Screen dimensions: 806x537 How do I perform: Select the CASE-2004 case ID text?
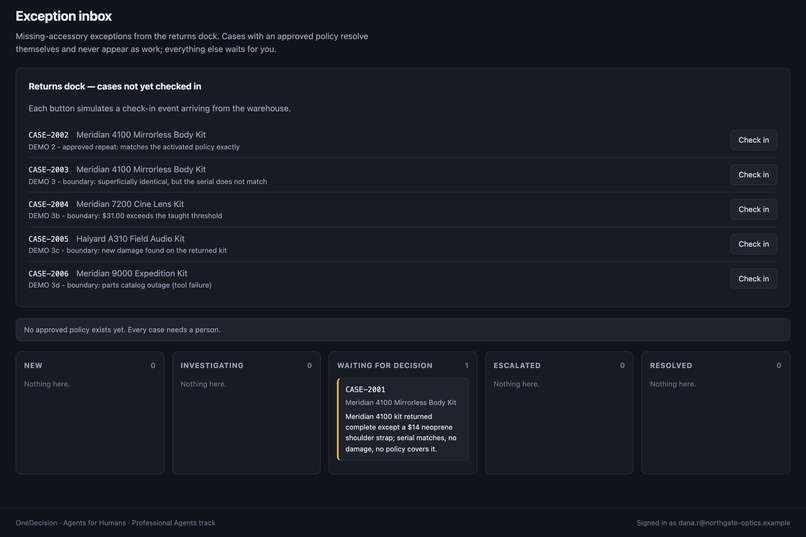(48, 205)
